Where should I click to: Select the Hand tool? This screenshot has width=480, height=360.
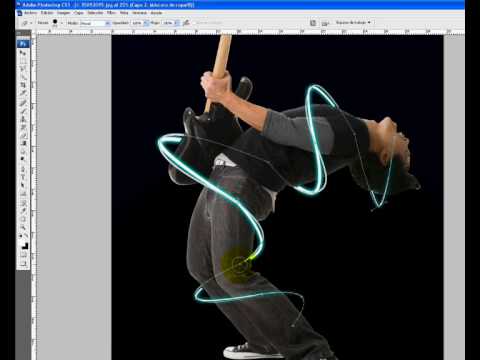(23, 219)
